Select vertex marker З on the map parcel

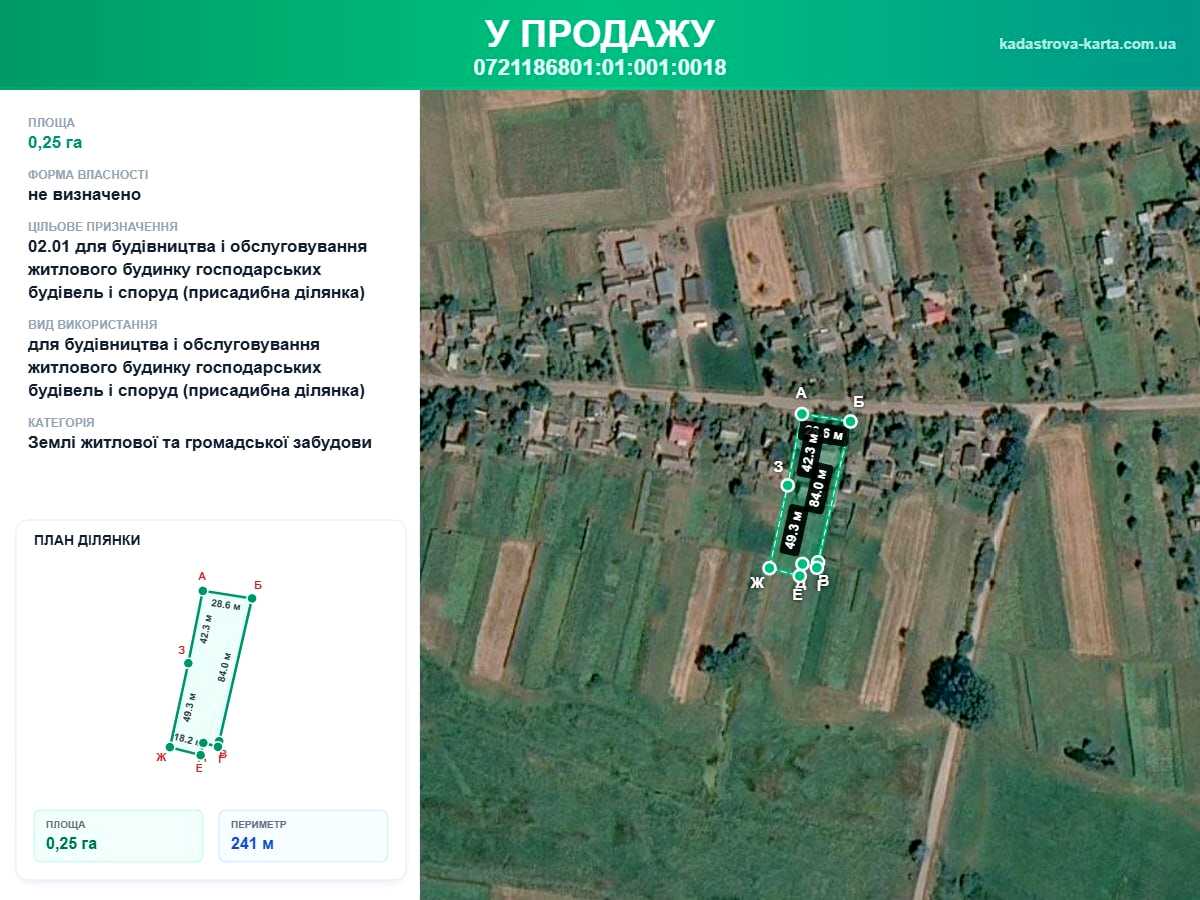[x=787, y=485]
